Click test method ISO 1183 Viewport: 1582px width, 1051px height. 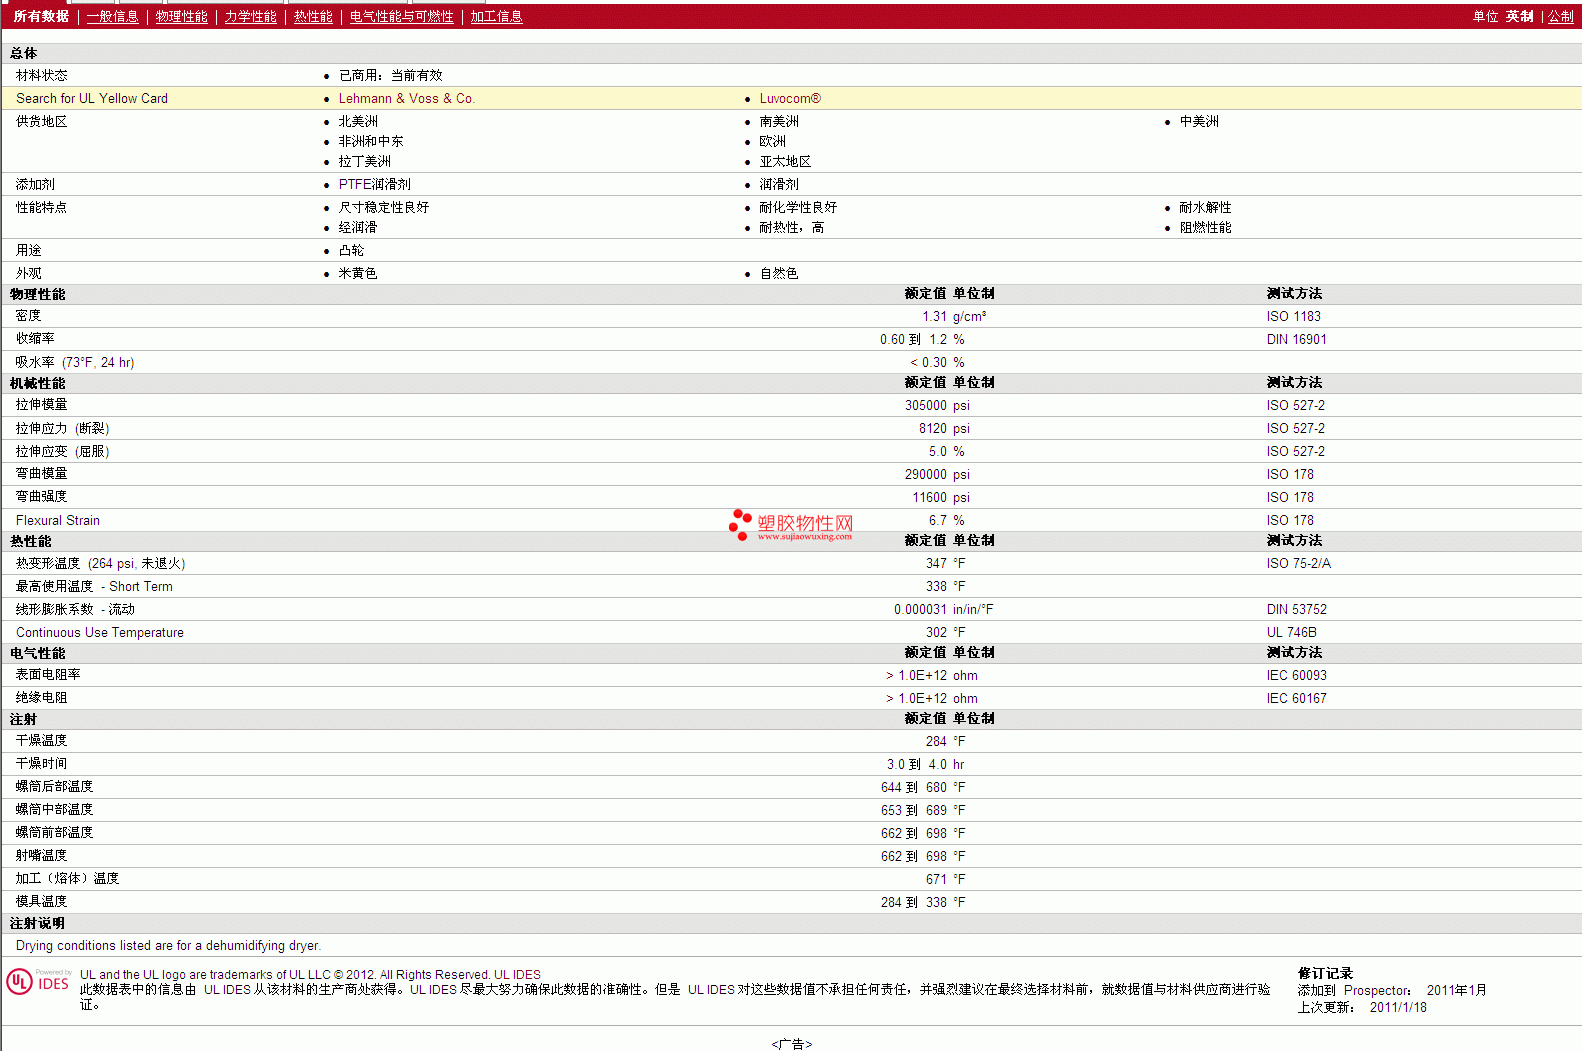click(x=1294, y=316)
